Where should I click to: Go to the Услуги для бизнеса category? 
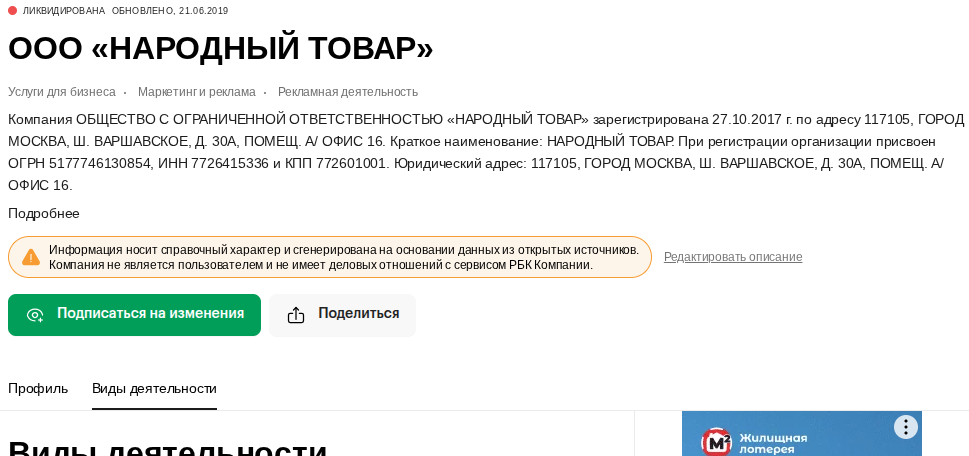pyautogui.click(x=62, y=91)
